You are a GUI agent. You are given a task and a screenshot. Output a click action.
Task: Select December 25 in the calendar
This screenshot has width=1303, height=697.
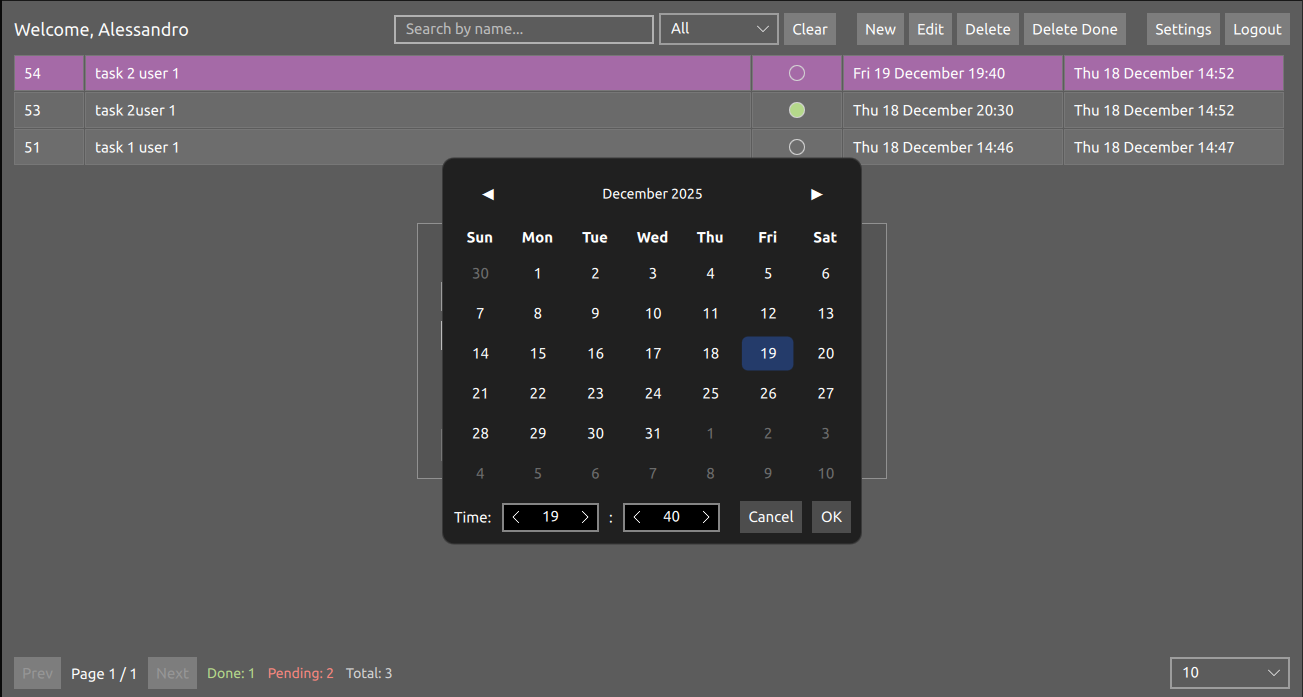coord(710,393)
